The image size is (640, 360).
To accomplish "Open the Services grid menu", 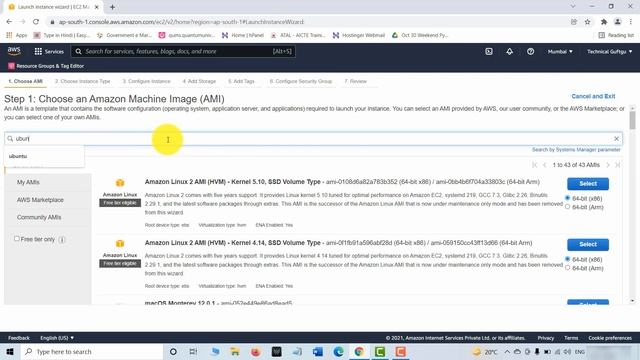I will (49, 51).
